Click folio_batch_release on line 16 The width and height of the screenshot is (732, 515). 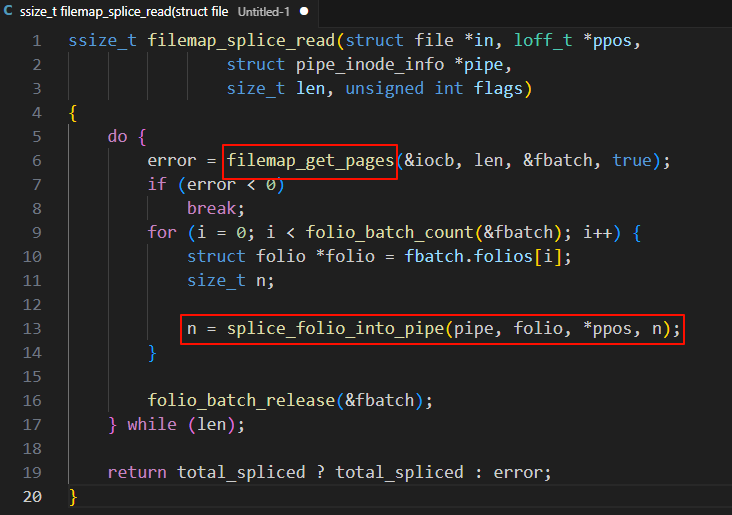pos(241,401)
